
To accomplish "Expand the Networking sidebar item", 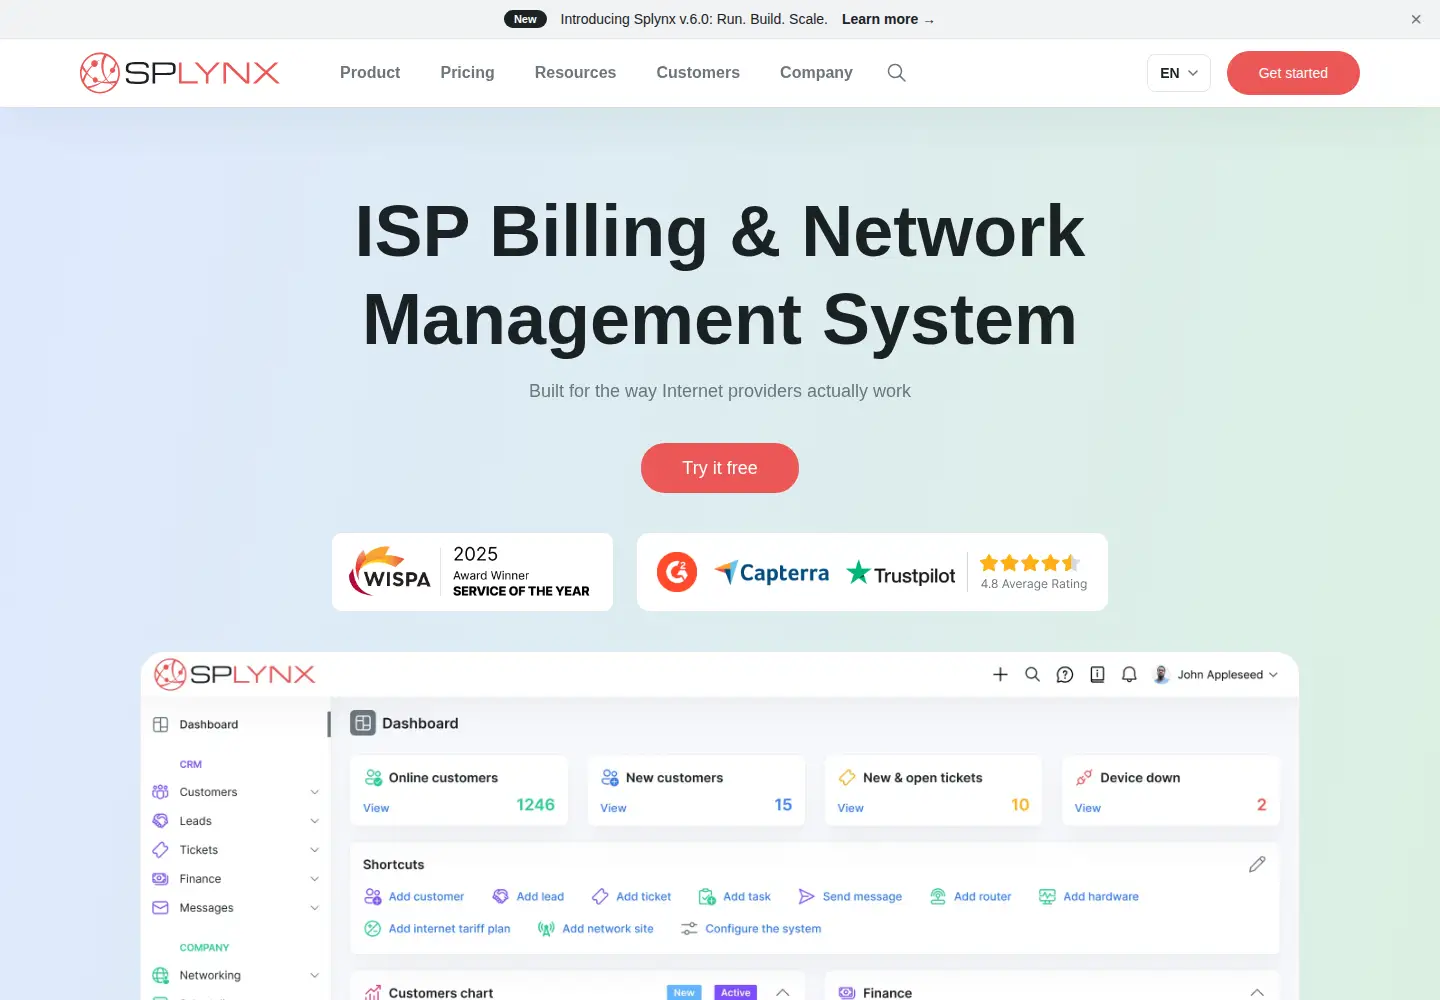I will pyautogui.click(x=235, y=976).
